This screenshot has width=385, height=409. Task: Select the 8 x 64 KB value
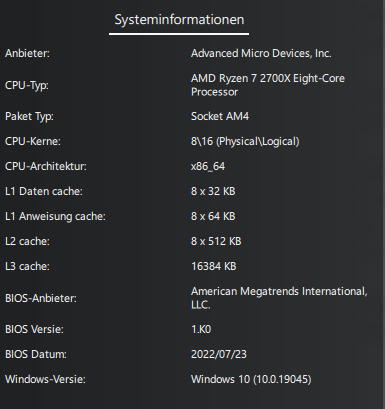[213, 216]
